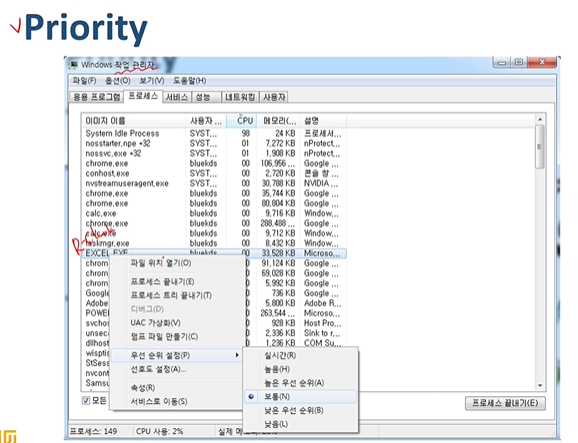Open the 도움말(H) menu
The width and height of the screenshot is (578, 443).
pyautogui.click(x=189, y=80)
